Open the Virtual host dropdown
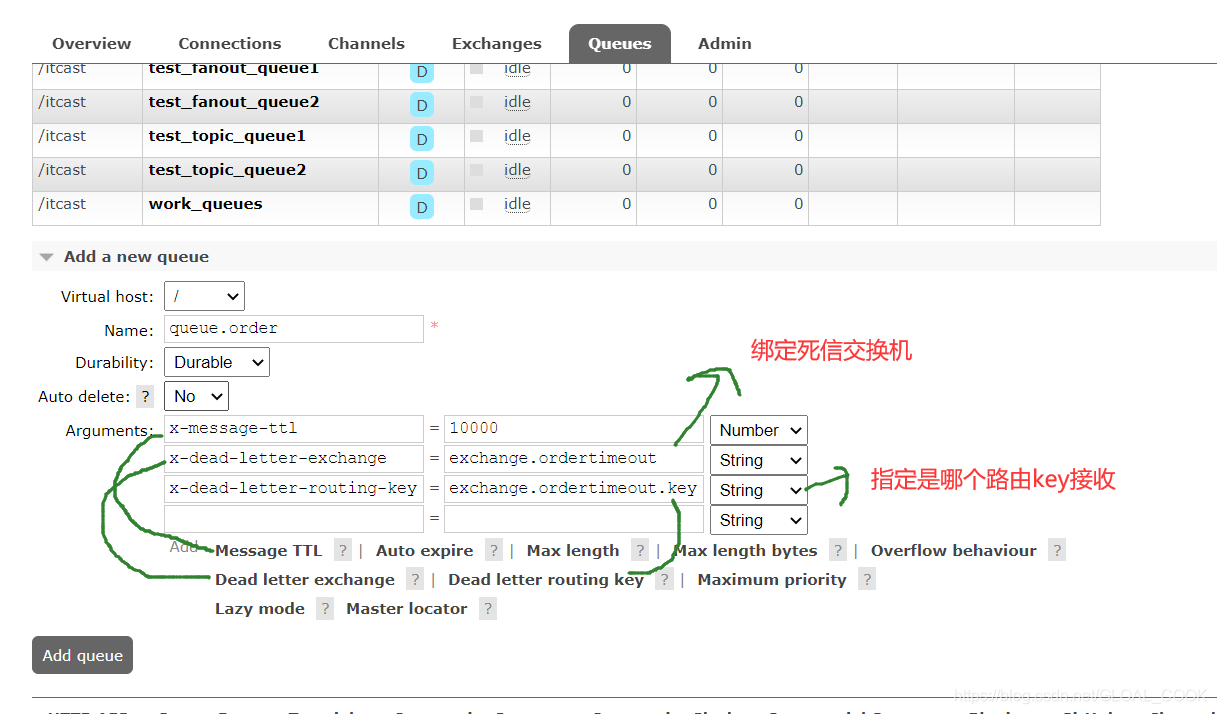 click(204, 296)
